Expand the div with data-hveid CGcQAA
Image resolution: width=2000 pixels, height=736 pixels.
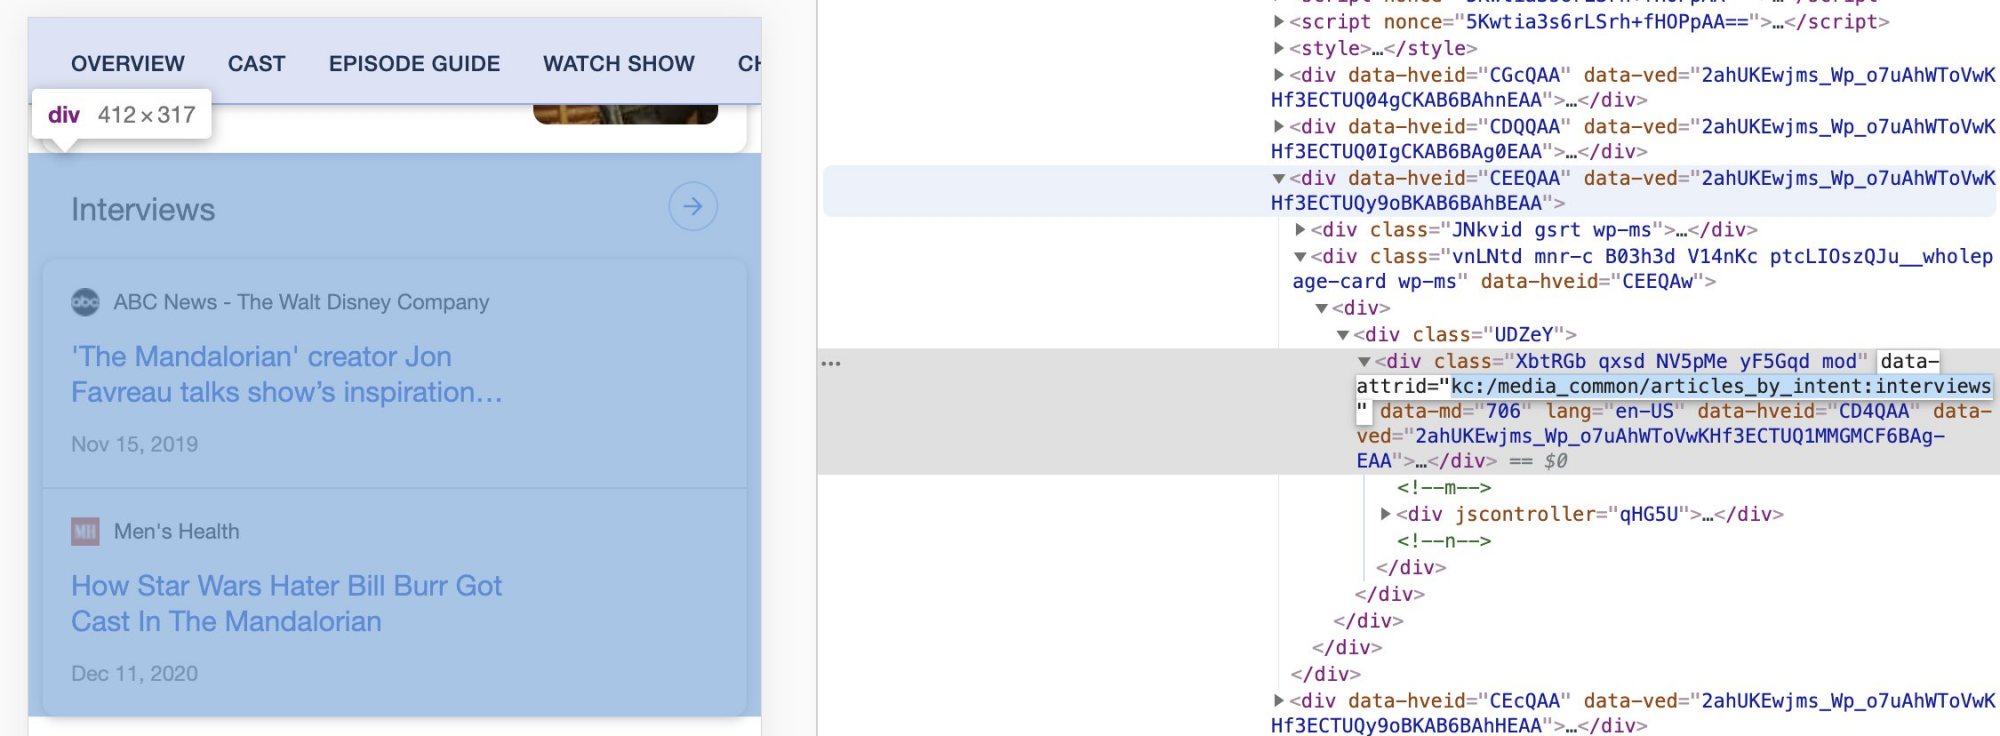tap(1278, 74)
